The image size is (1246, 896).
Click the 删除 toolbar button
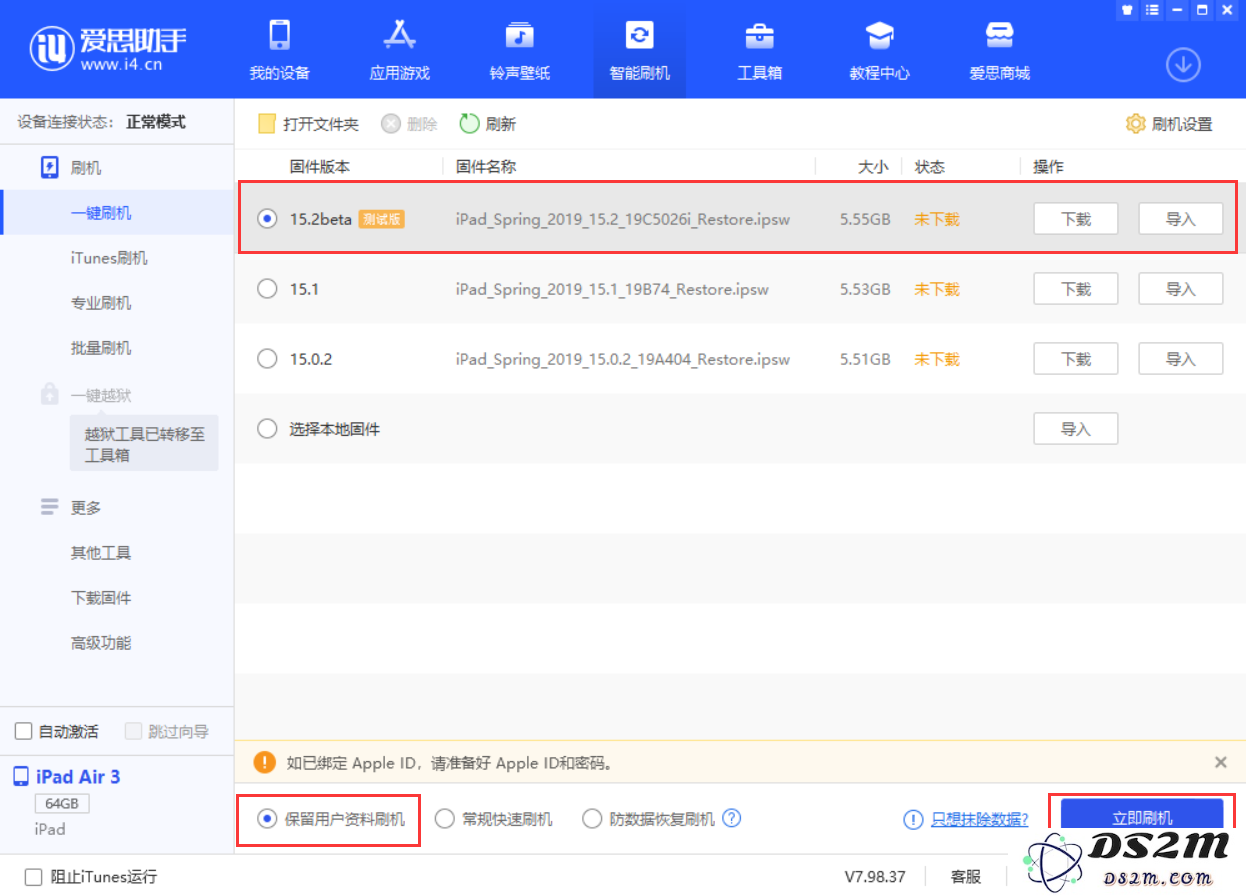pyautogui.click(x=409, y=124)
